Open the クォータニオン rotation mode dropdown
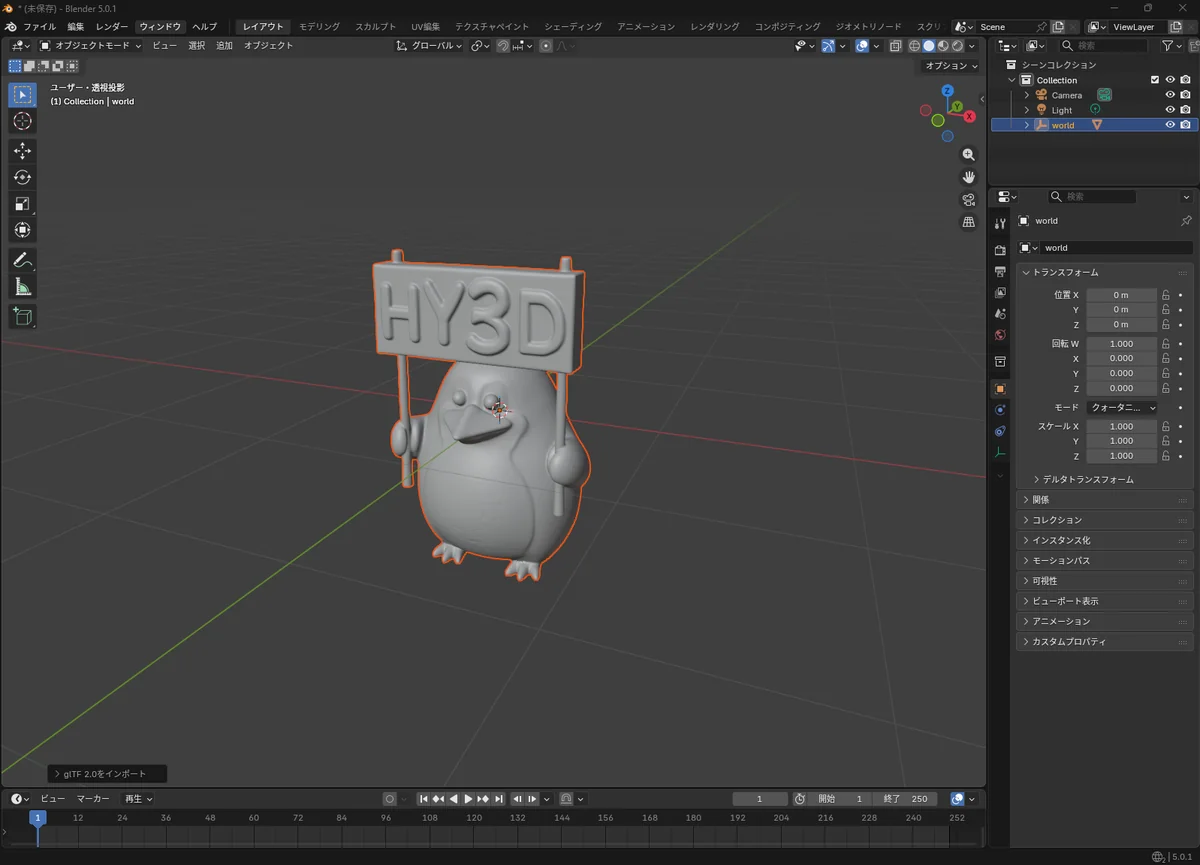 click(x=1122, y=408)
